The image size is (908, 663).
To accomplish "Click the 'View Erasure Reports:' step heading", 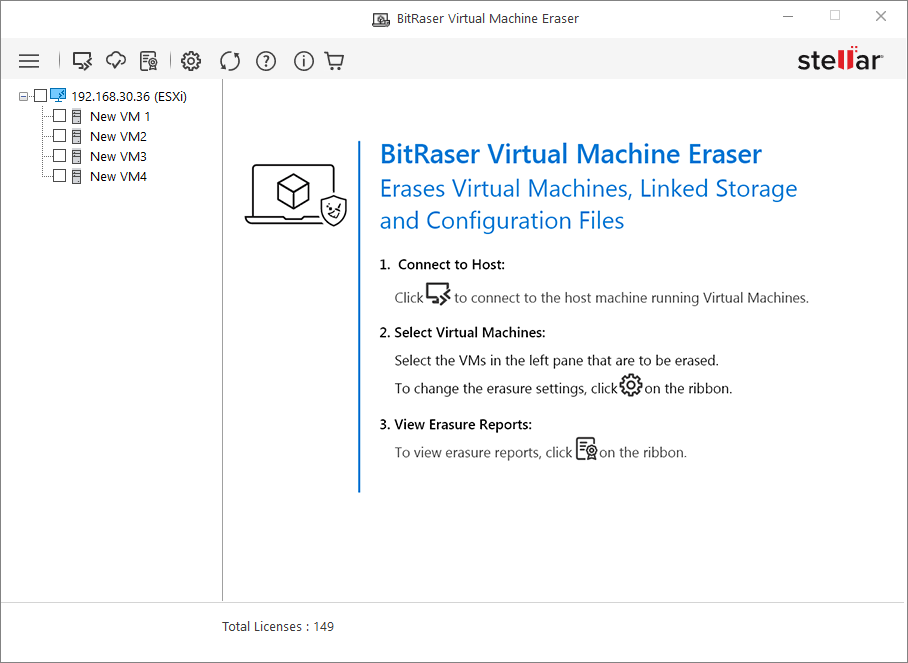I will click(463, 424).
